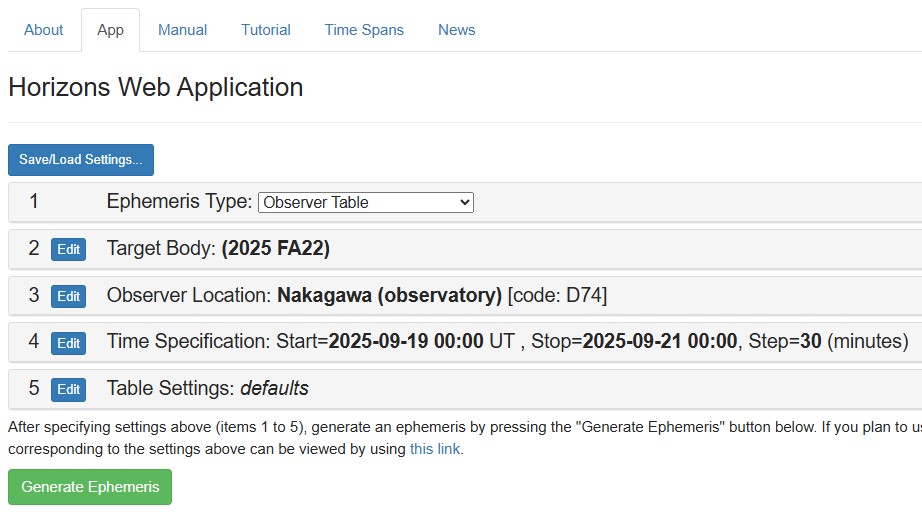Edit the Target Body setting
Viewport: 922px width, 514px height.
68,249
